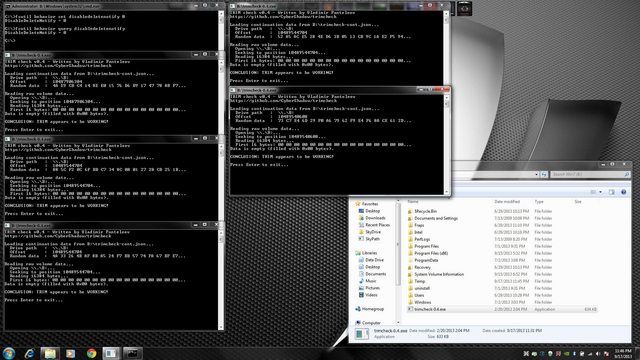Open the Windows Start orb
640x360 pixels.
[9, 353]
